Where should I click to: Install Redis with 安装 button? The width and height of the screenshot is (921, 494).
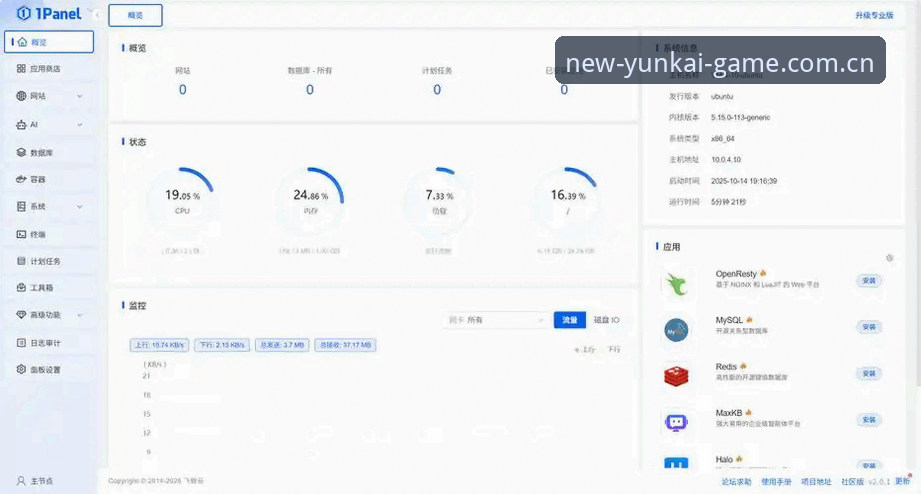click(869, 373)
